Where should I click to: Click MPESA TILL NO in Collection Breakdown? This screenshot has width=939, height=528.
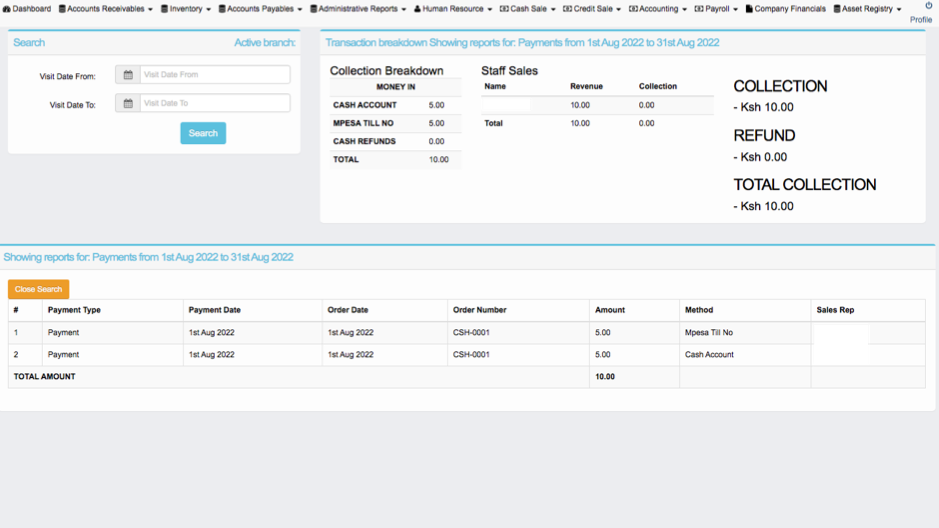click(x=364, y=123)
